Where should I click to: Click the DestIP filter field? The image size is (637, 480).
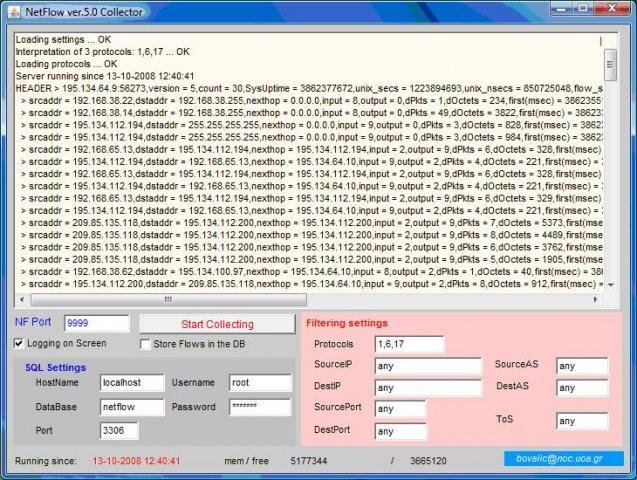(x=428, y=388)
